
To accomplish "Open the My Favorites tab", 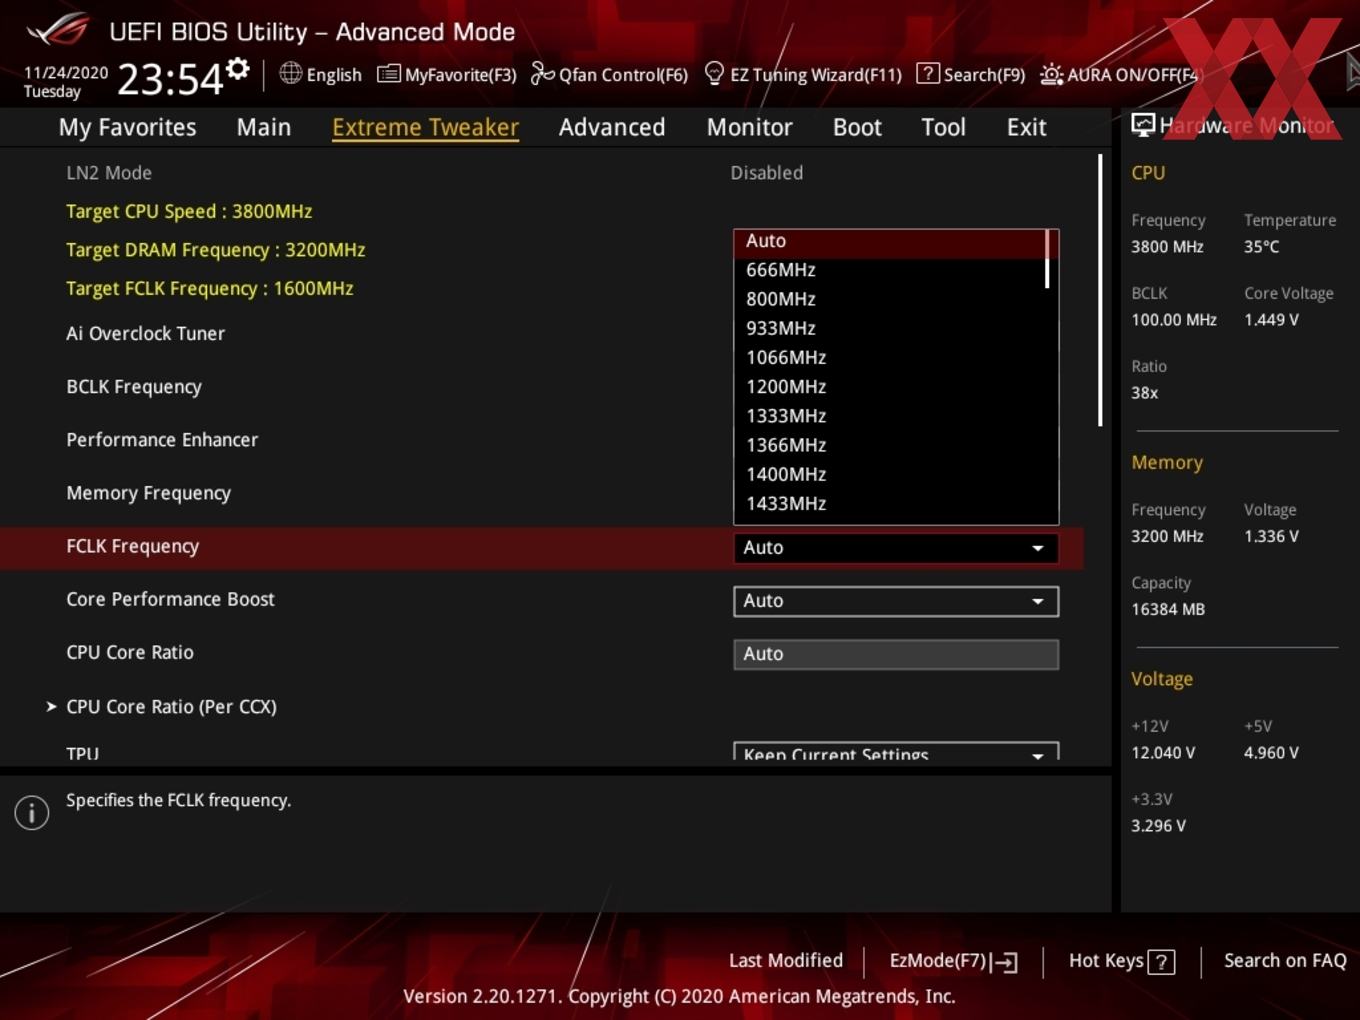I will [x=127, y=127].
